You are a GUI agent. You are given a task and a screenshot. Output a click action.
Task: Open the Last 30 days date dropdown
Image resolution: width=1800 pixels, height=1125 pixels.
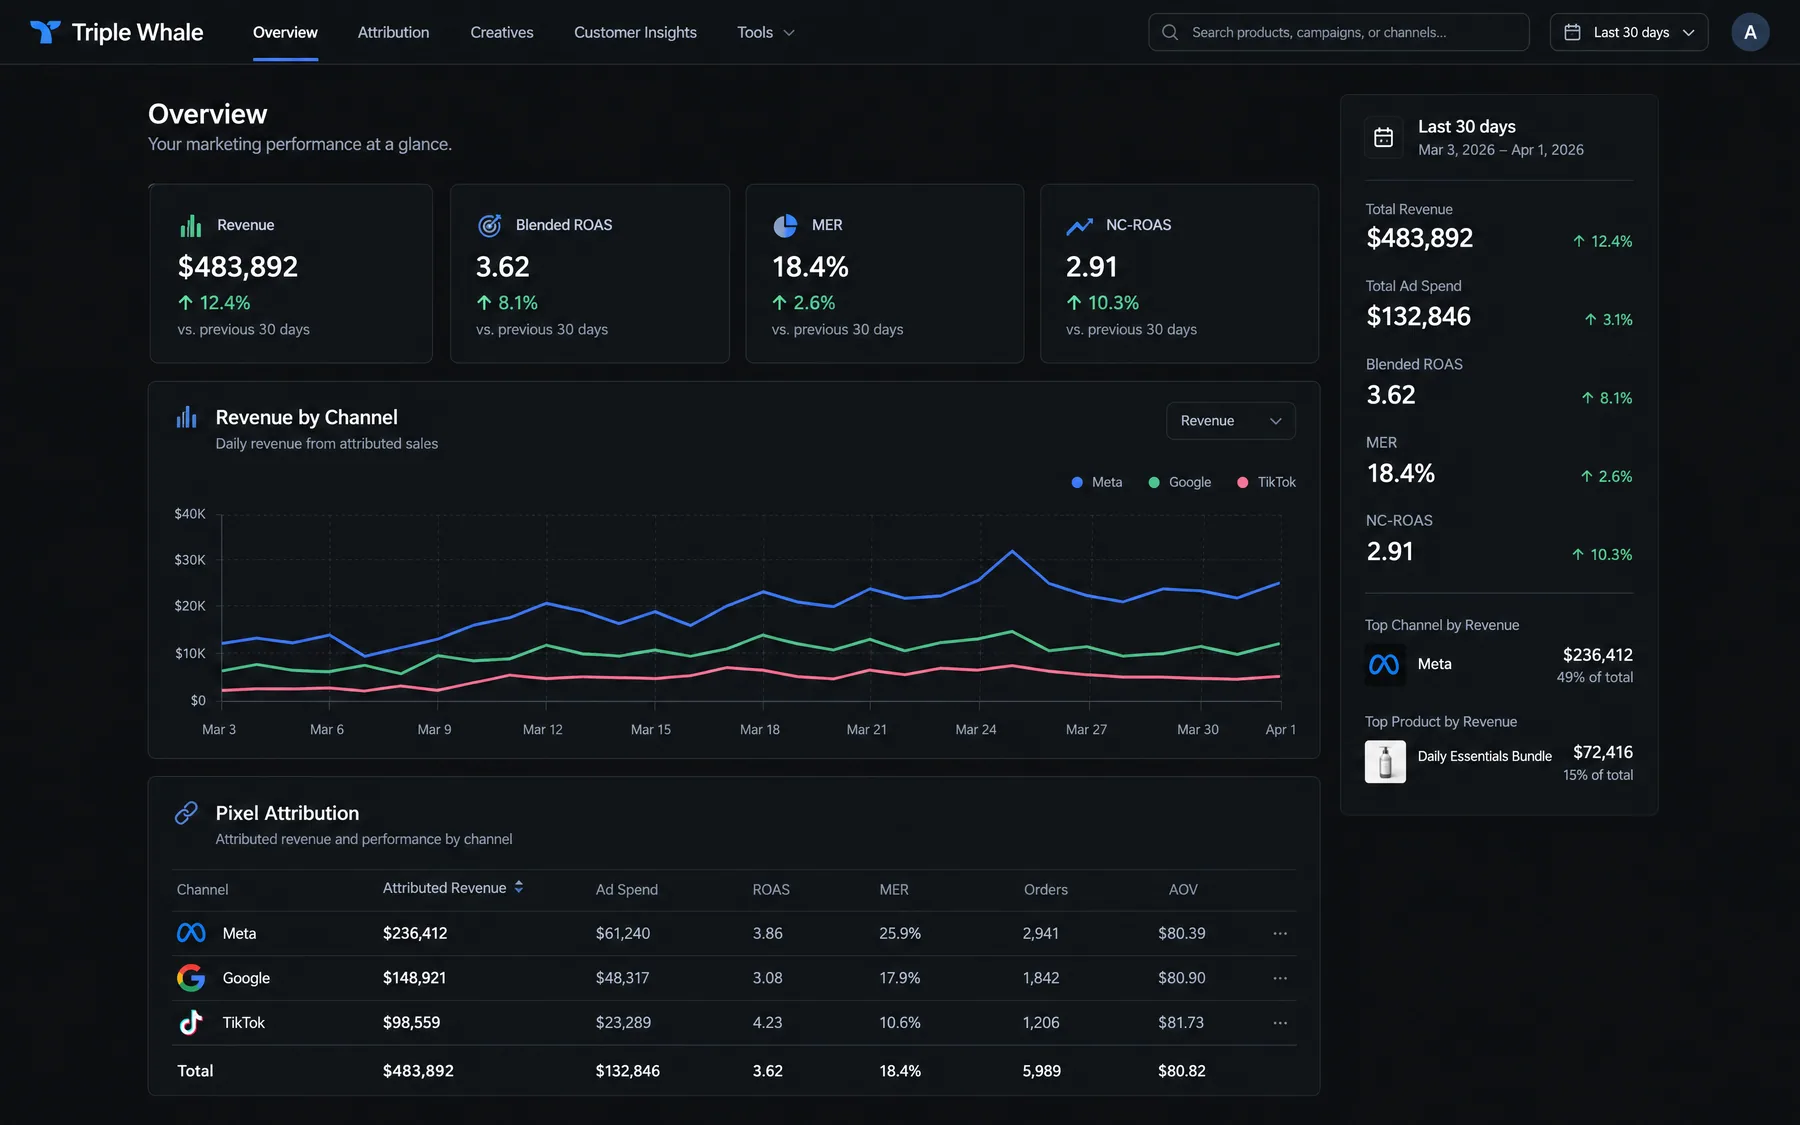click(x=1629, y=32)
